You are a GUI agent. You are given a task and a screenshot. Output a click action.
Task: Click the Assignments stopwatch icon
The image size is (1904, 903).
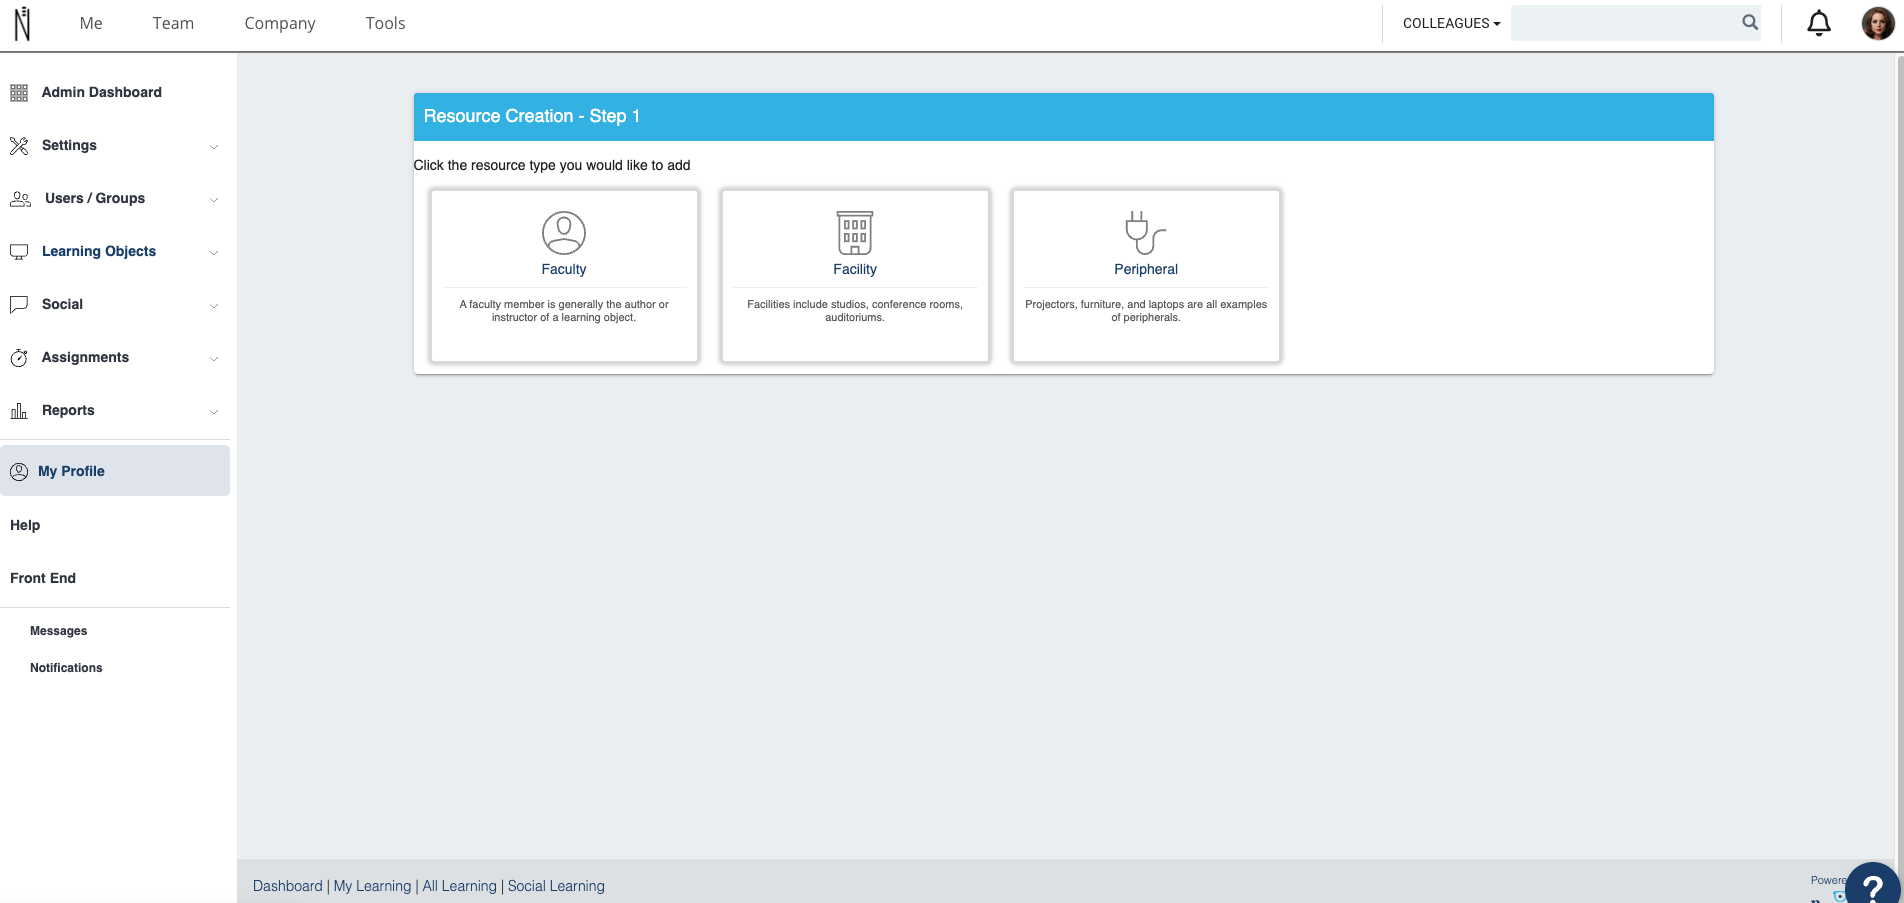19,358
